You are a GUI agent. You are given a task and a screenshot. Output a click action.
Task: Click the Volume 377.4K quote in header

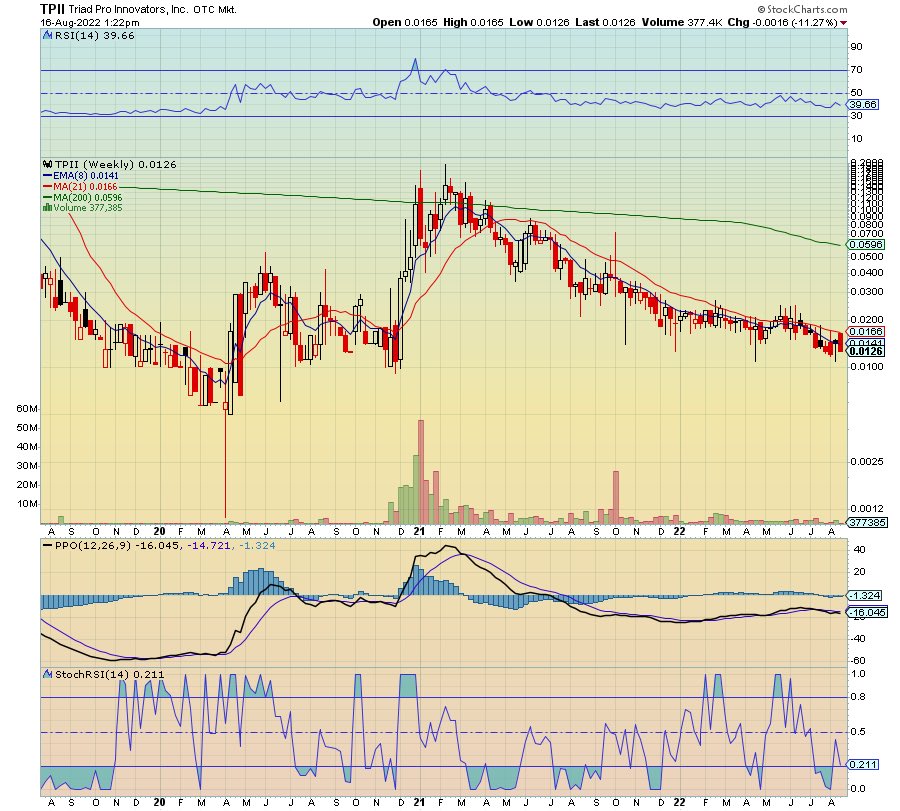pyautogui.click(x=682, y=22)
